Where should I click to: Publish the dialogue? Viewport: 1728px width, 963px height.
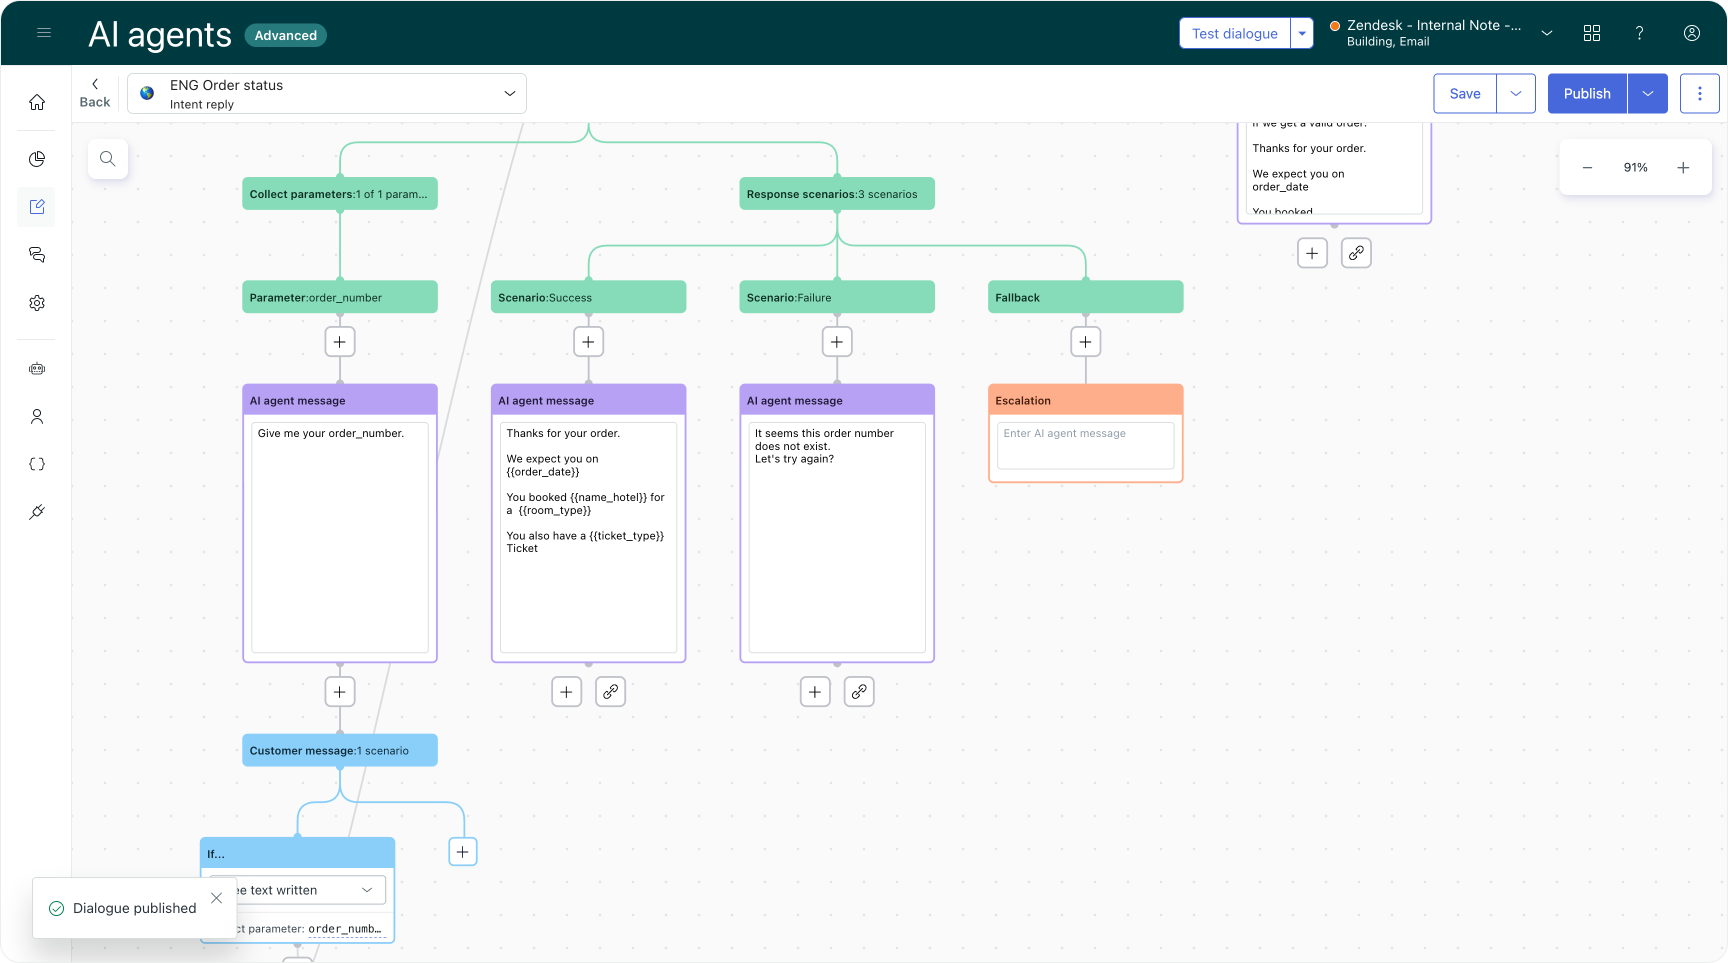pos(1588,93)
